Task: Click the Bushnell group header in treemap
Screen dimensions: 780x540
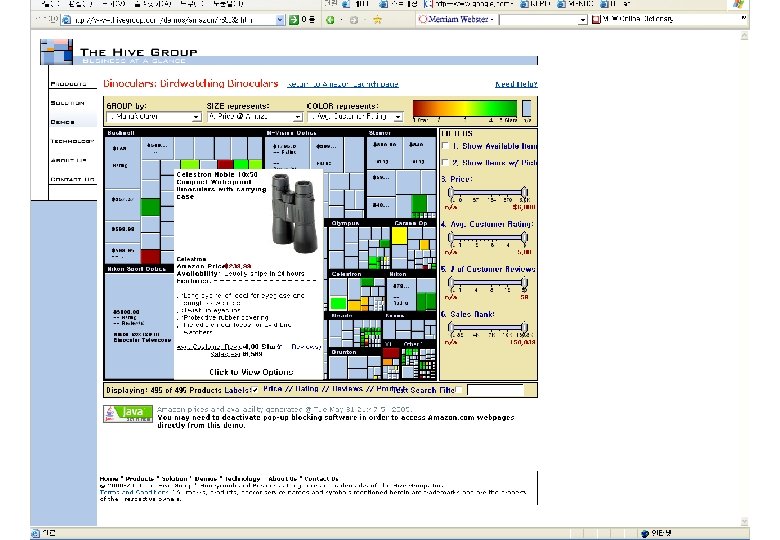Action: click(184, 133)
